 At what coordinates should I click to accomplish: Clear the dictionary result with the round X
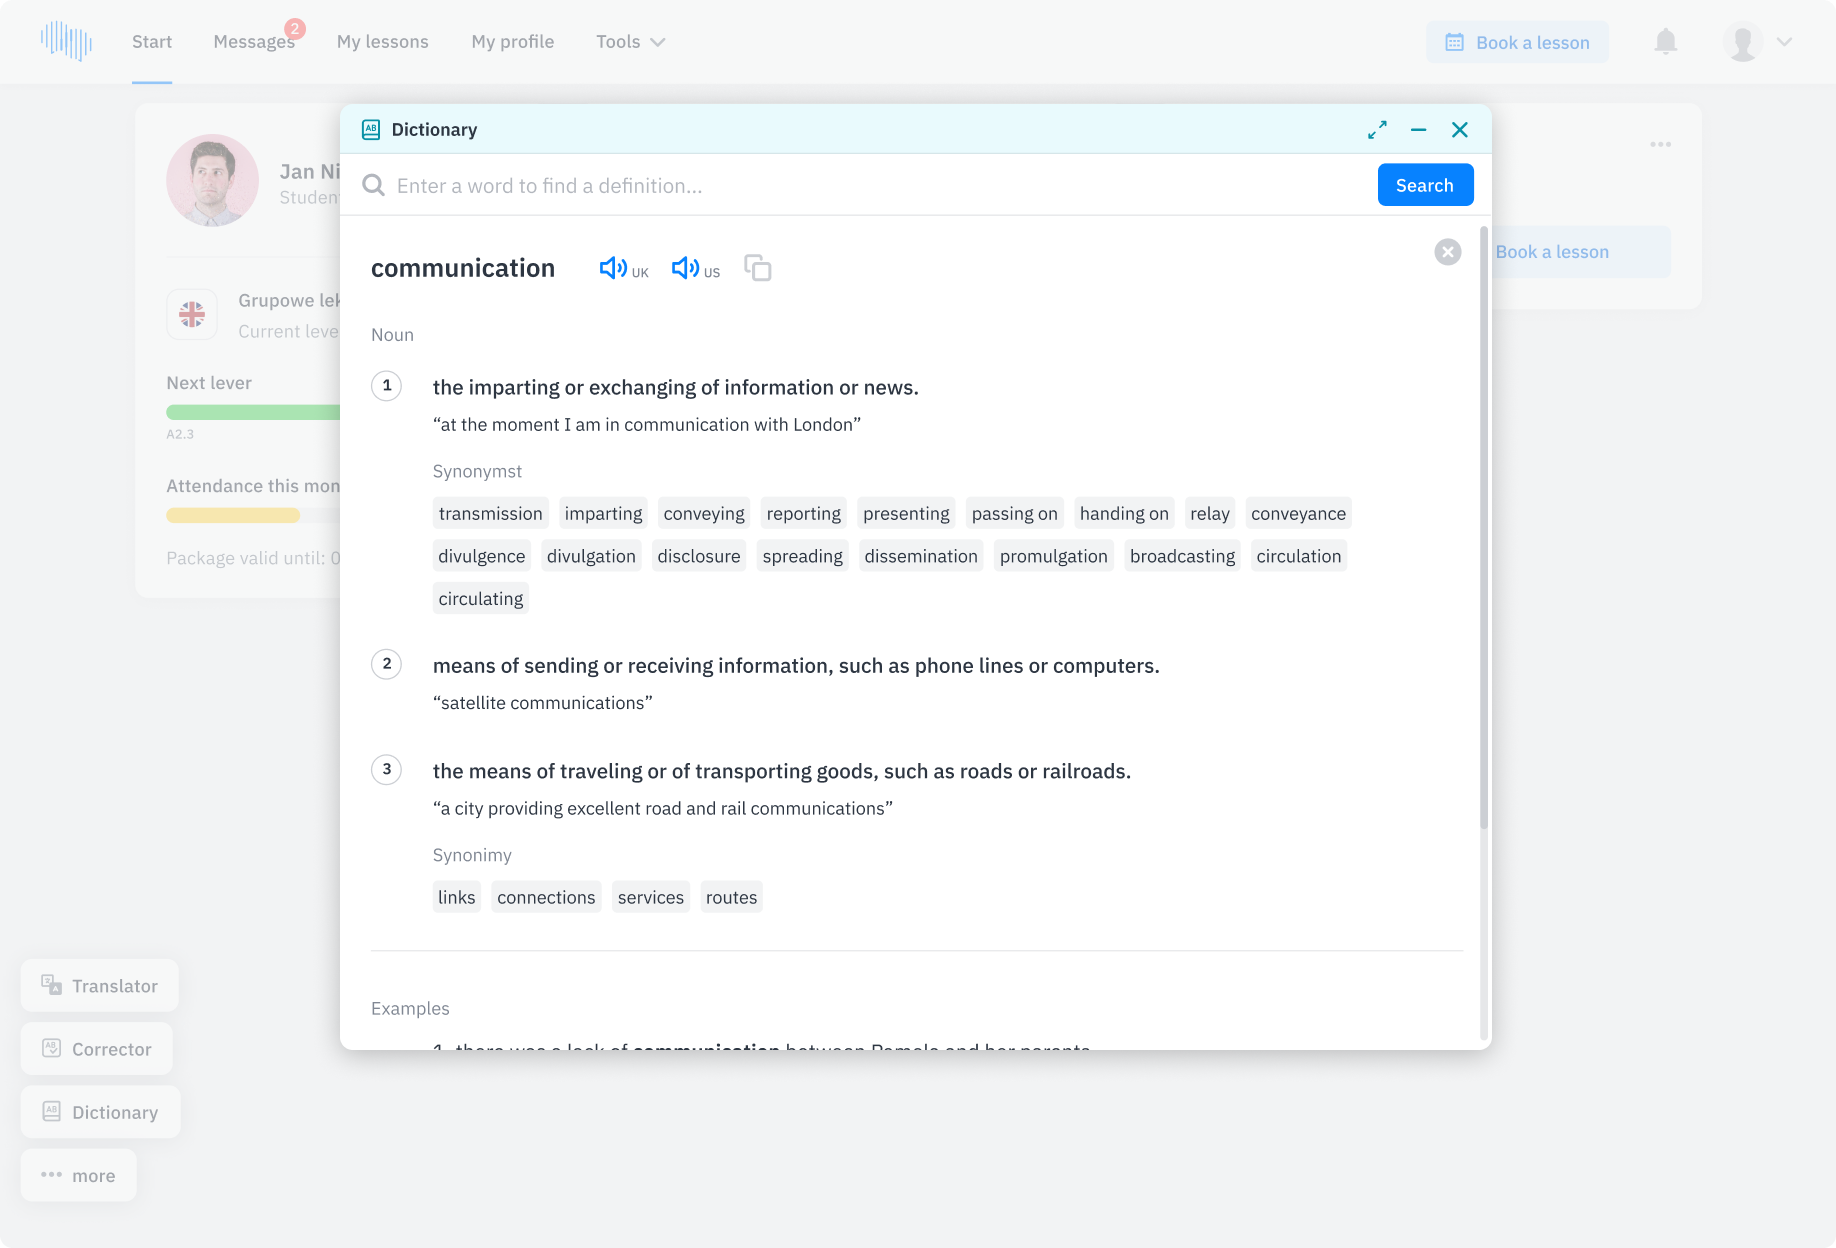1447,252
